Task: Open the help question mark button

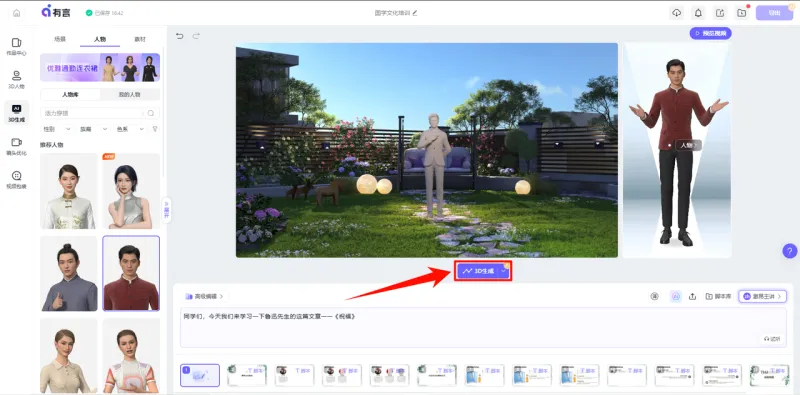Action: coord(789,251)
